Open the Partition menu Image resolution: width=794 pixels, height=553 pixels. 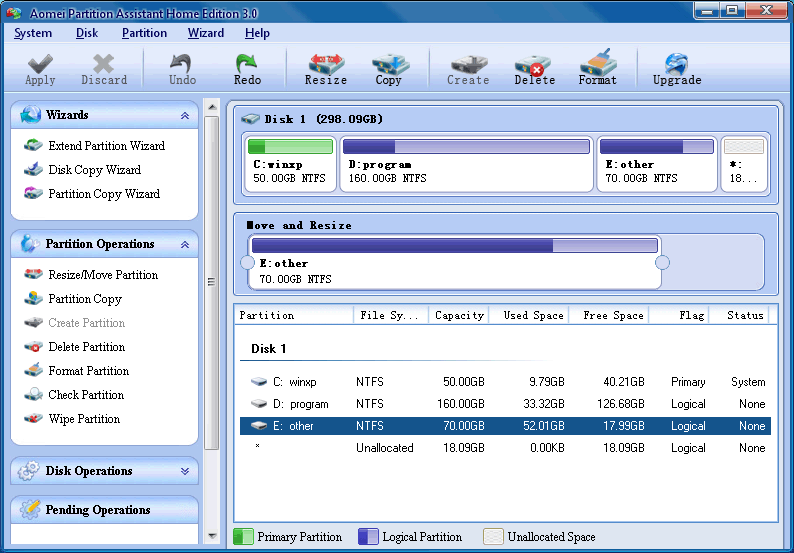pos(144,33)
